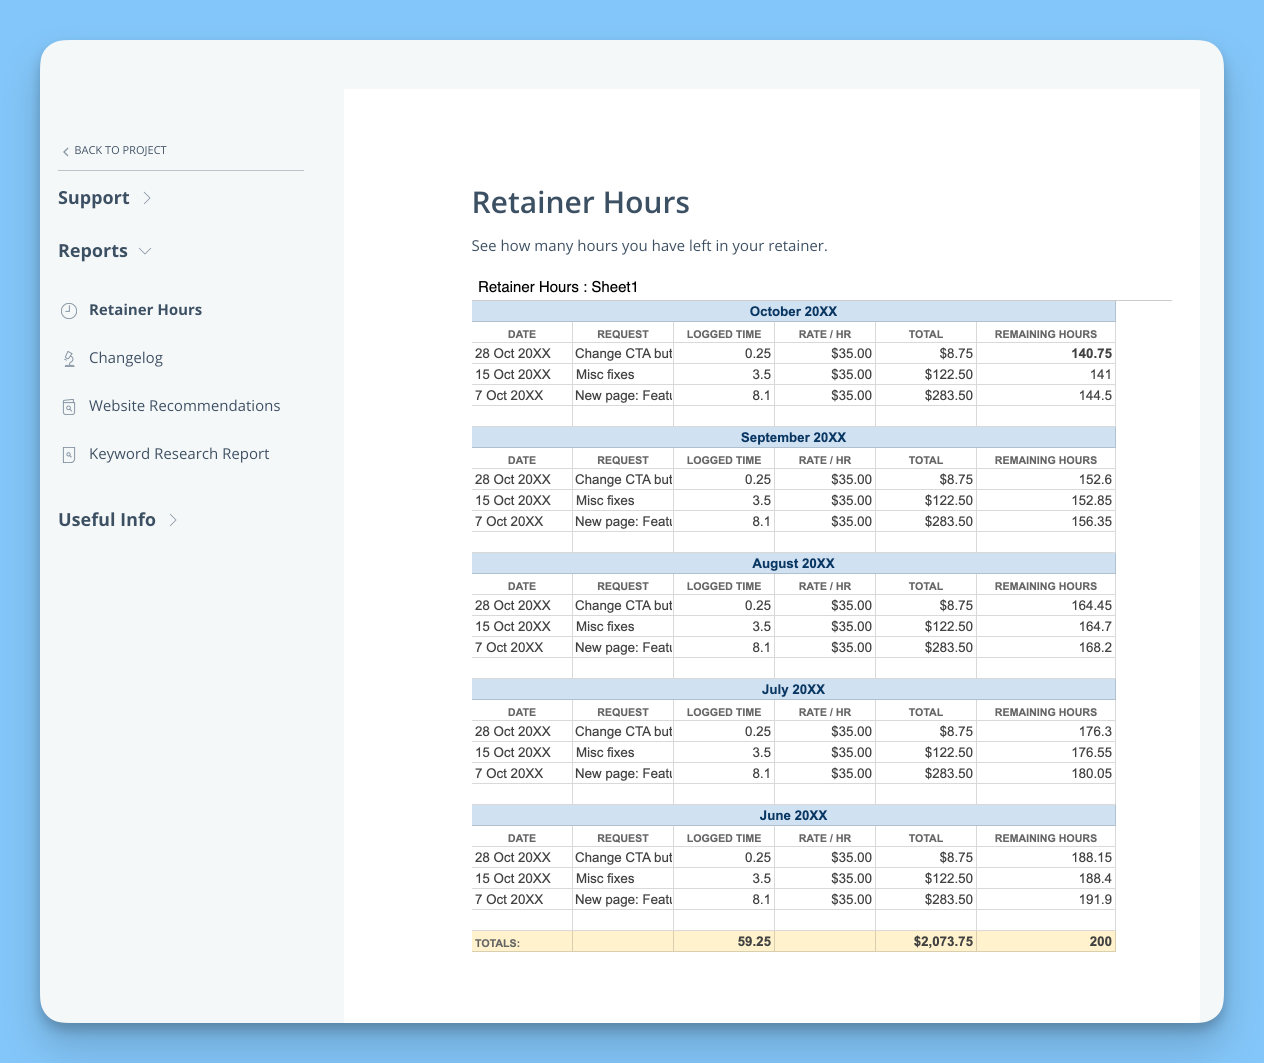Select the 140.75 remaining hours cell

1045,353
